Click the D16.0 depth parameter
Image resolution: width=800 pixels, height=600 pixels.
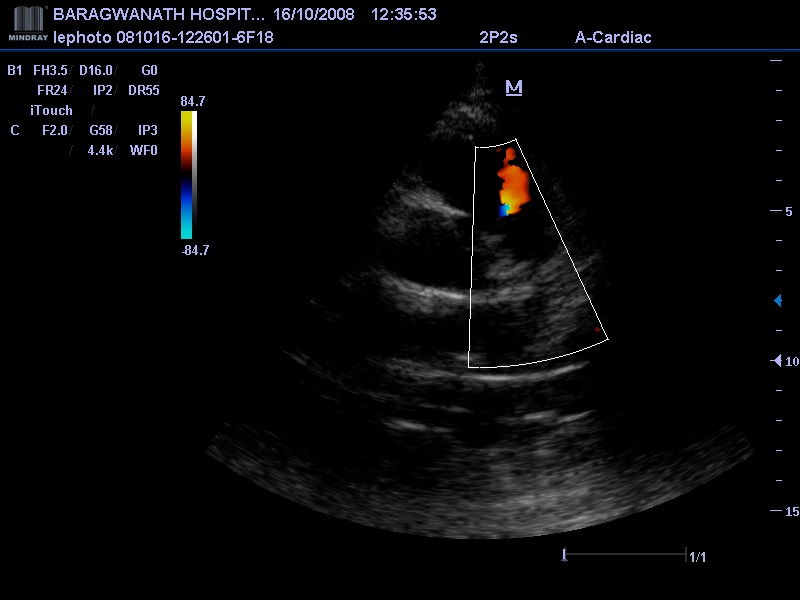click(96, 70)
